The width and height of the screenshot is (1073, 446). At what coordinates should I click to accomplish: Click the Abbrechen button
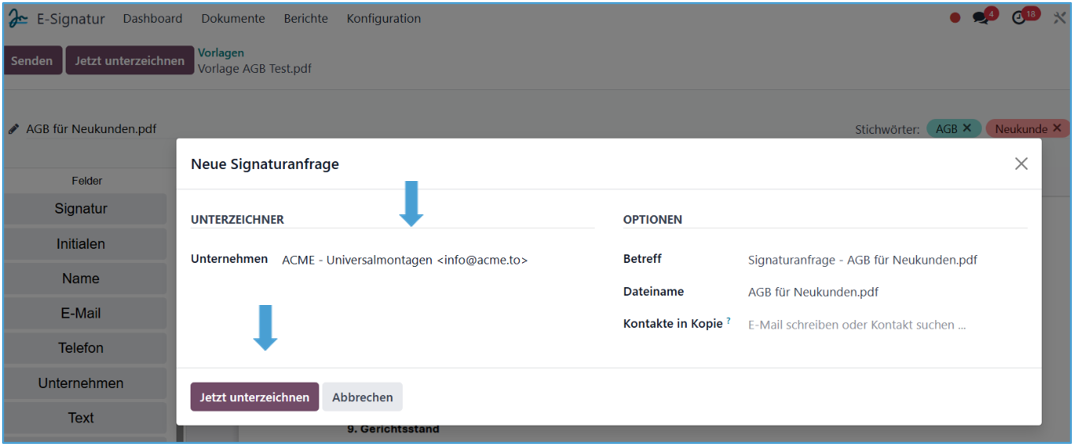point(362,397)
